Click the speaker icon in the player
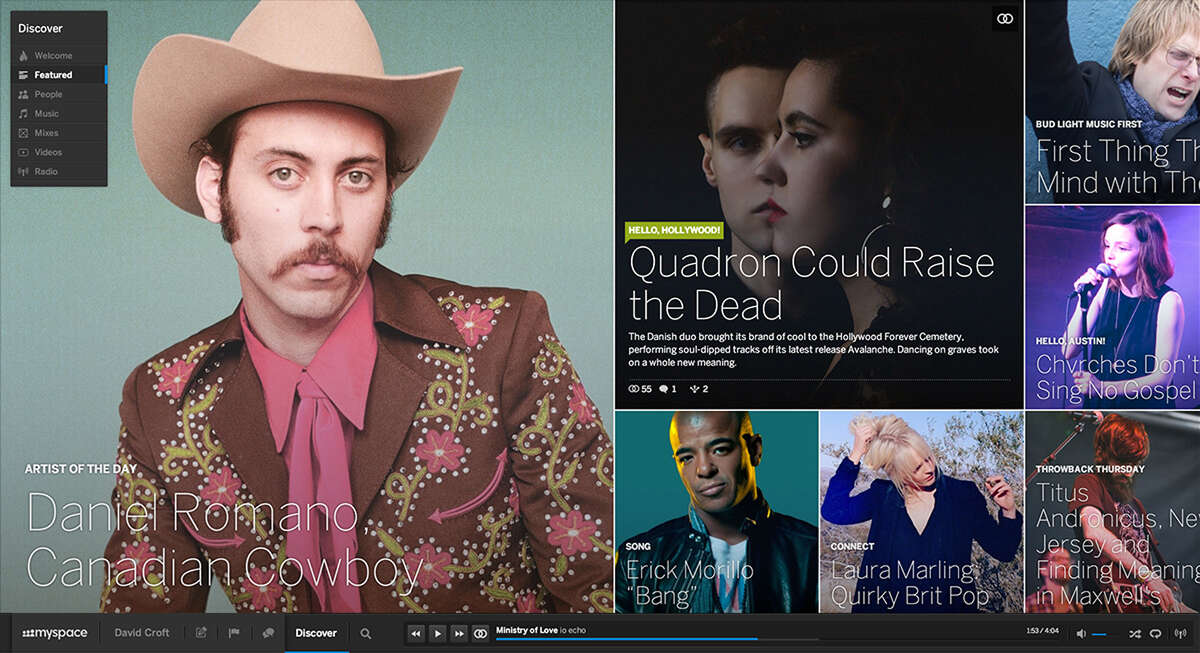1200x653 pixels. 1083,634
